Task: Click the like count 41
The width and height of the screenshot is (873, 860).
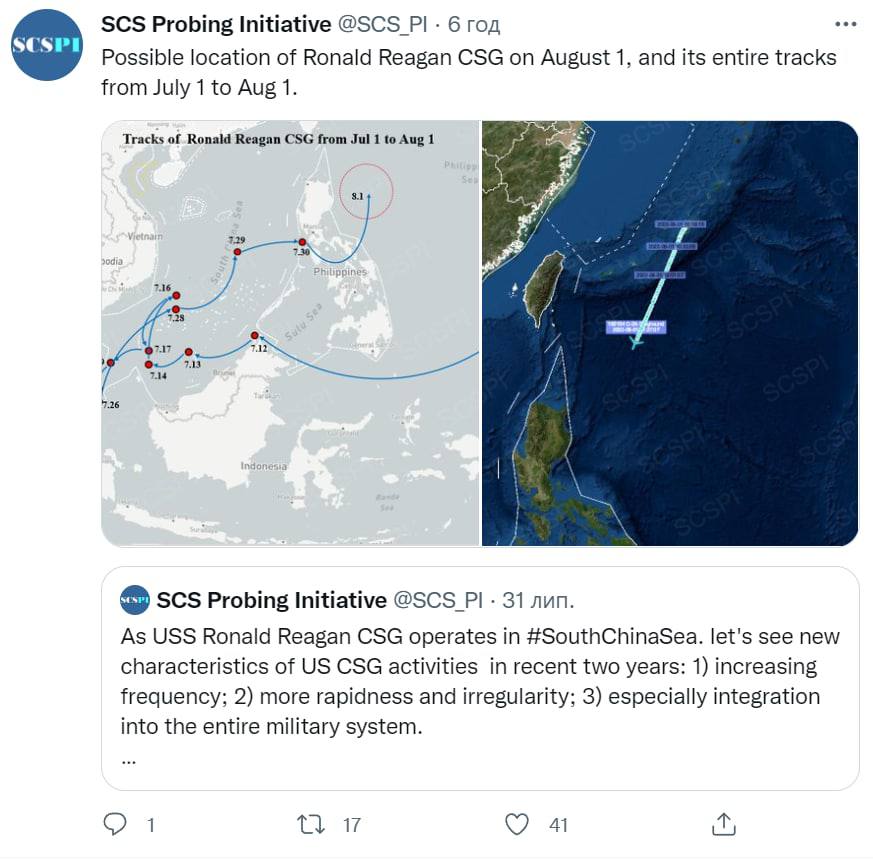Action: [x=558, y=825]
